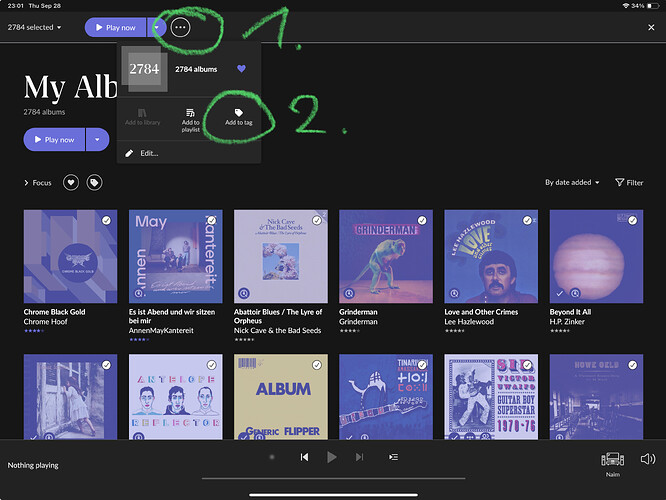This screenshot has width=666, height=500.
Task: Deselect Album Generic Flipper checkmark
Action: click(x=317, y=365)
